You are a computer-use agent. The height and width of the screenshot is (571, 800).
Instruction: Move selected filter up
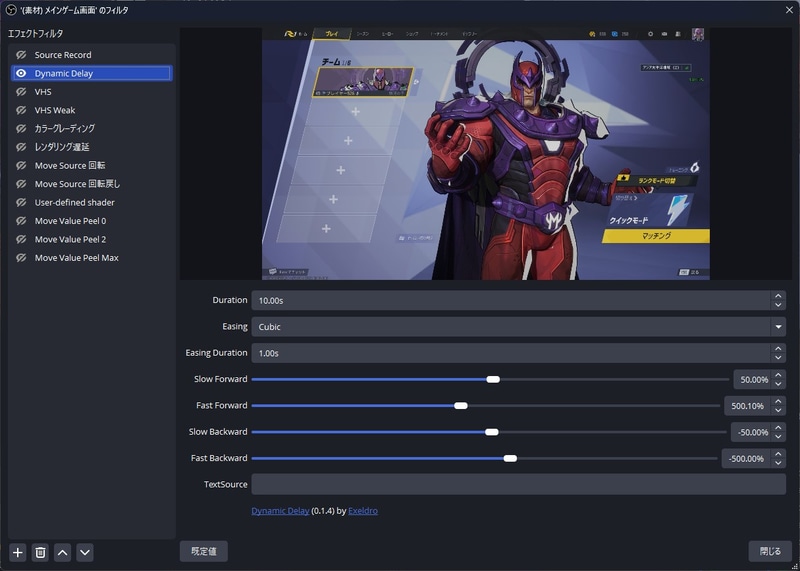63,552
